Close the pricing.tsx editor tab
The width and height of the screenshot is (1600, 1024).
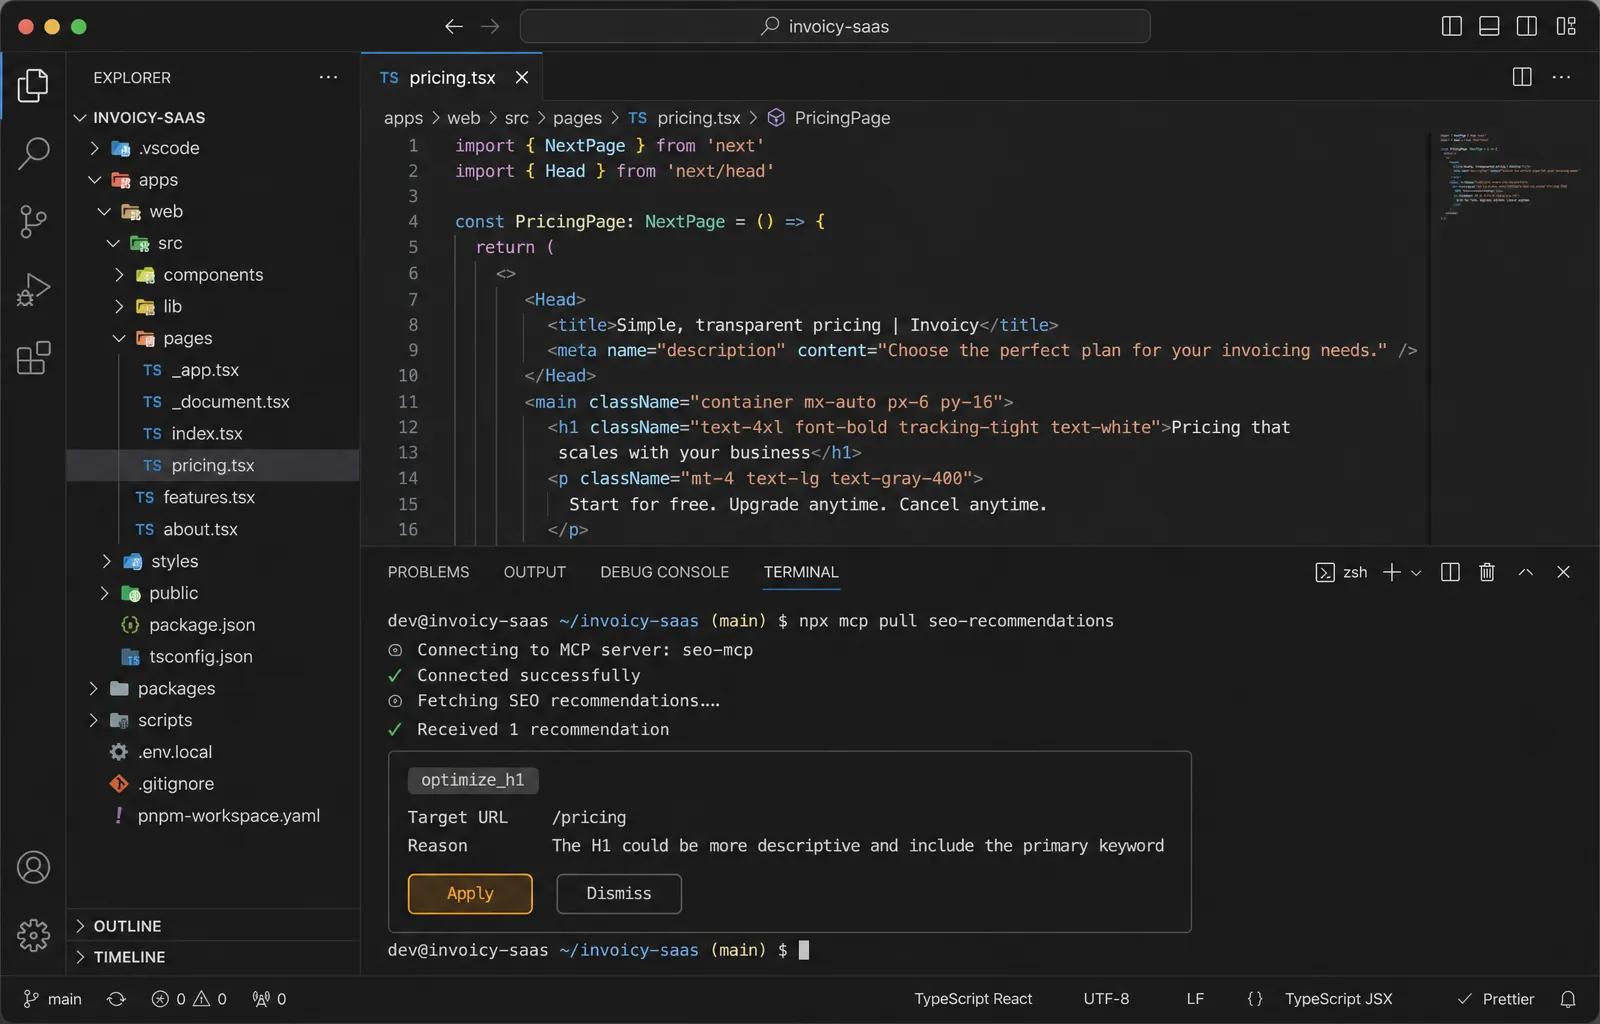[x=522, y=77]
